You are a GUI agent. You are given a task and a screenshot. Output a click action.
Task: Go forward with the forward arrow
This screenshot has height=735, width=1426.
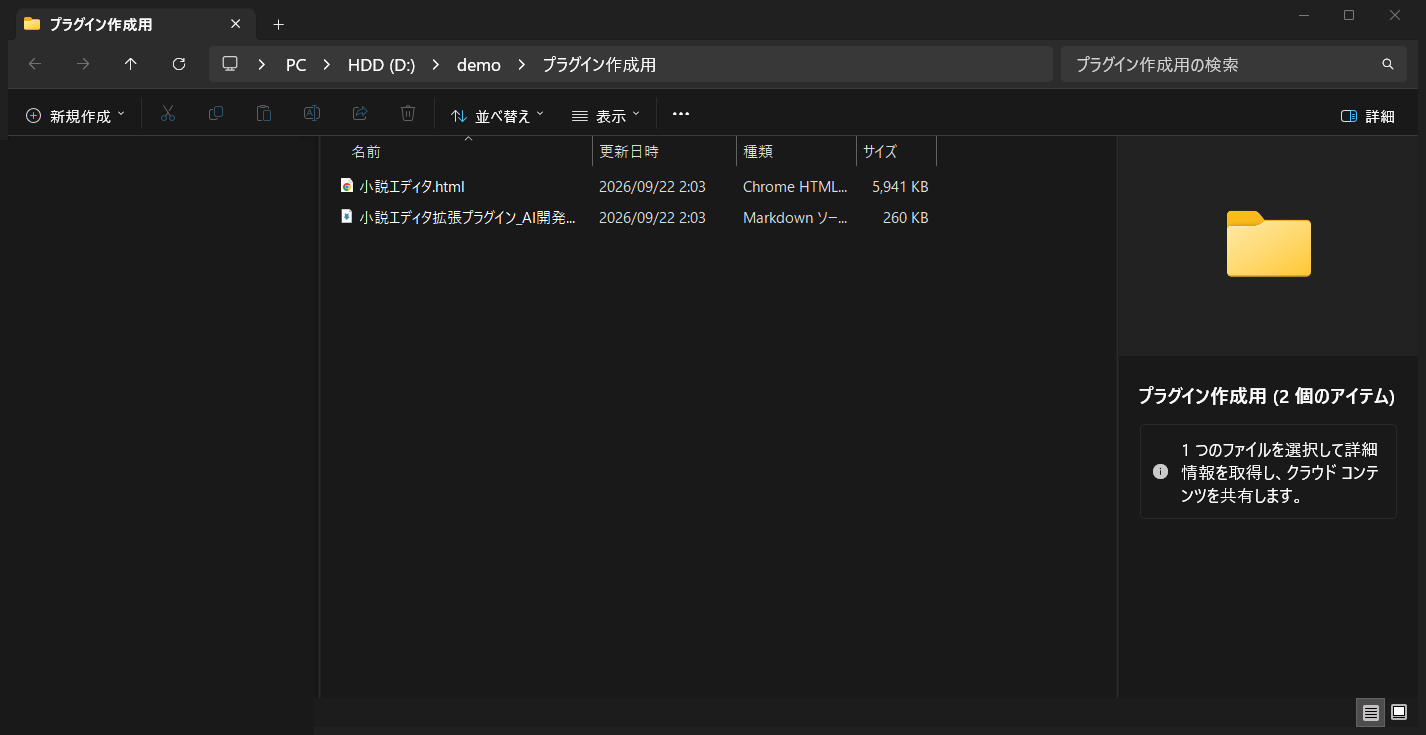[x=83, y=64]
